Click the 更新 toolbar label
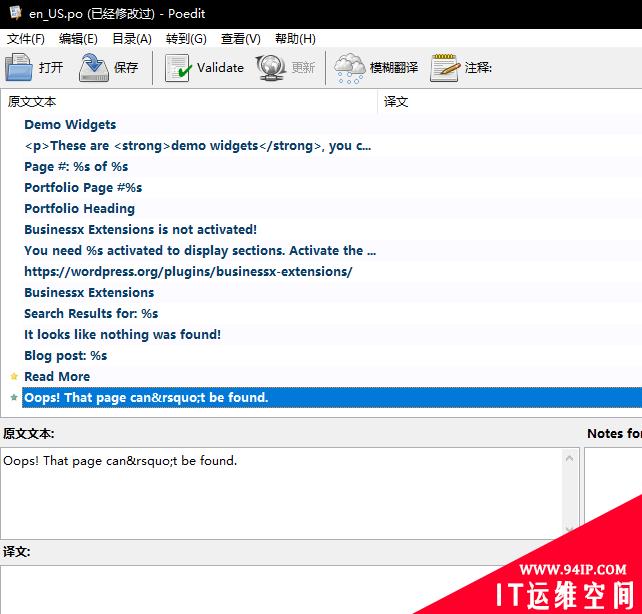The image size is (642, 614). pos(303,68)
